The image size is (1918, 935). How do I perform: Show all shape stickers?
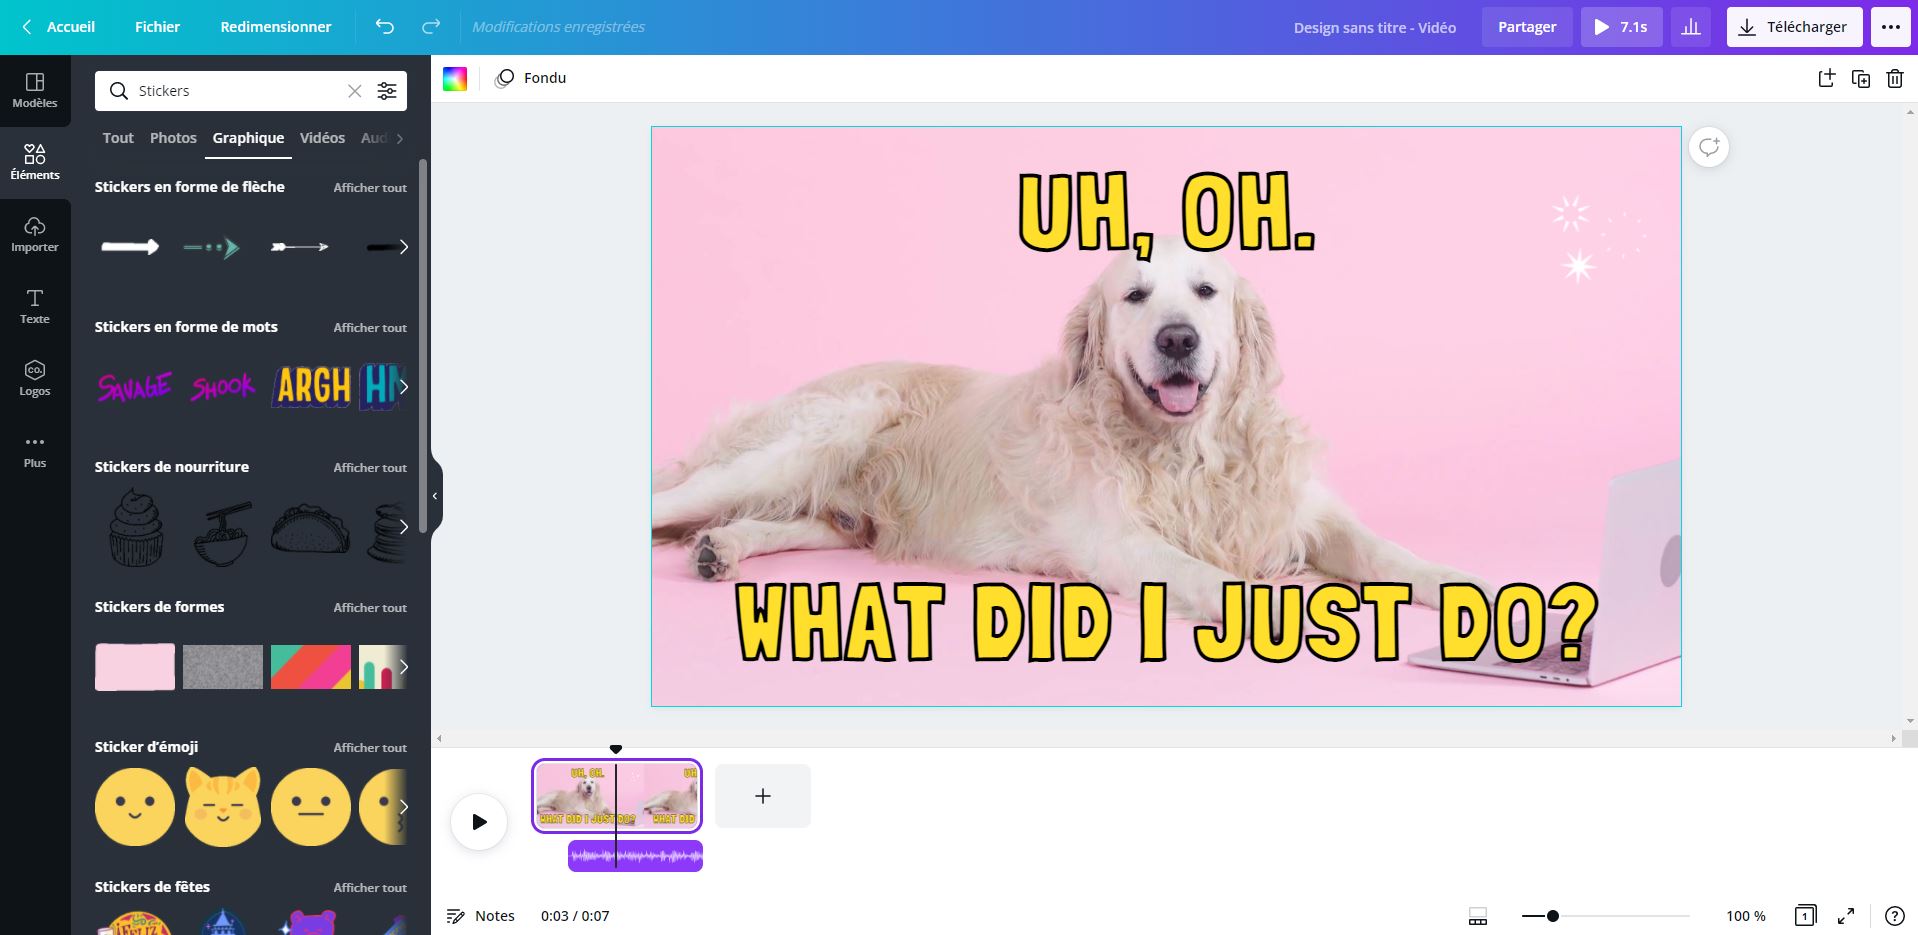[370, 608]
